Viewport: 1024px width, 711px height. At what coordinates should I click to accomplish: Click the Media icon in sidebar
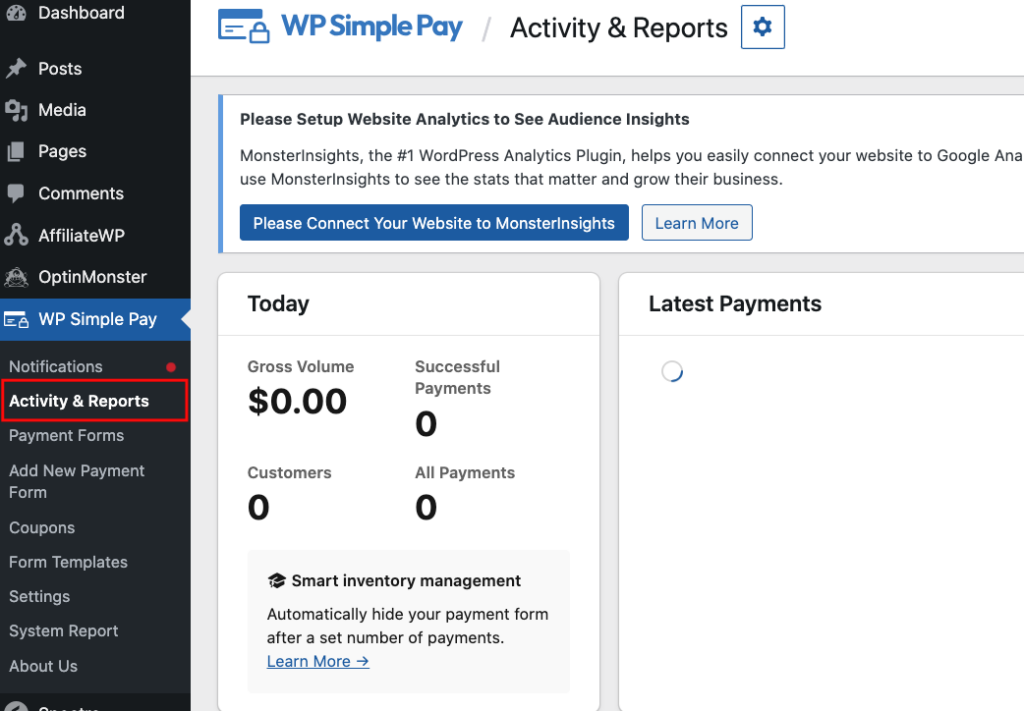pos(16,110)
